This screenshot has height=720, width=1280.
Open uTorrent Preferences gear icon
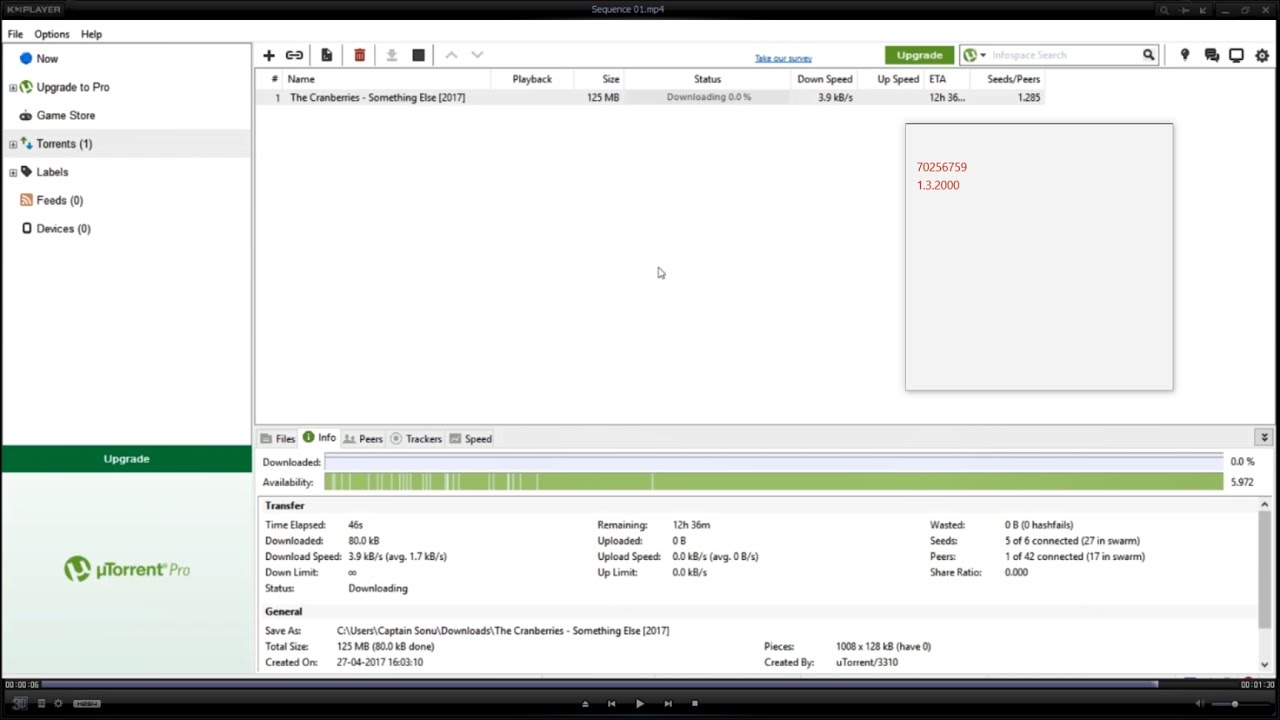[1263, 55]
